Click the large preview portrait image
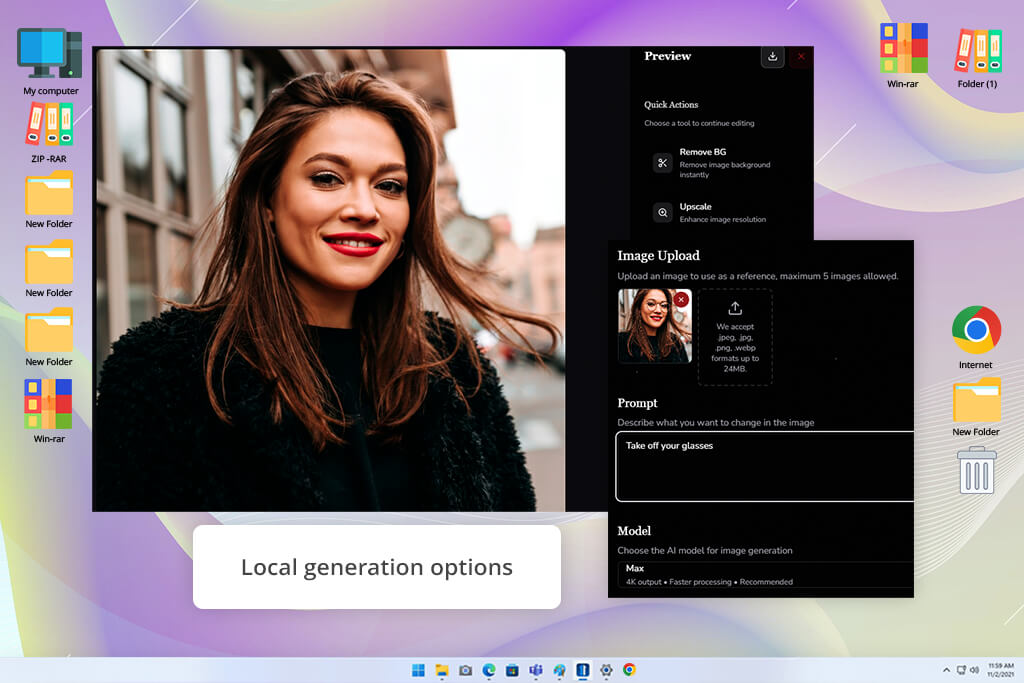Screen dimensions: 1024x683 330,280
